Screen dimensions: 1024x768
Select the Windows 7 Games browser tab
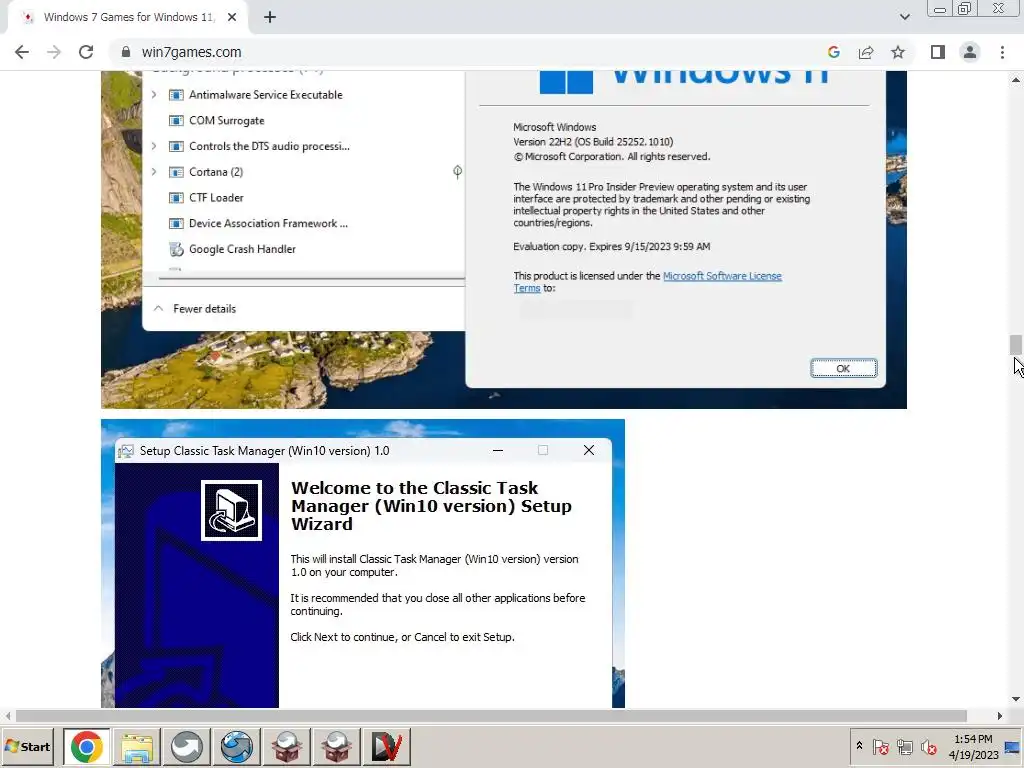(x=127, y=18)
